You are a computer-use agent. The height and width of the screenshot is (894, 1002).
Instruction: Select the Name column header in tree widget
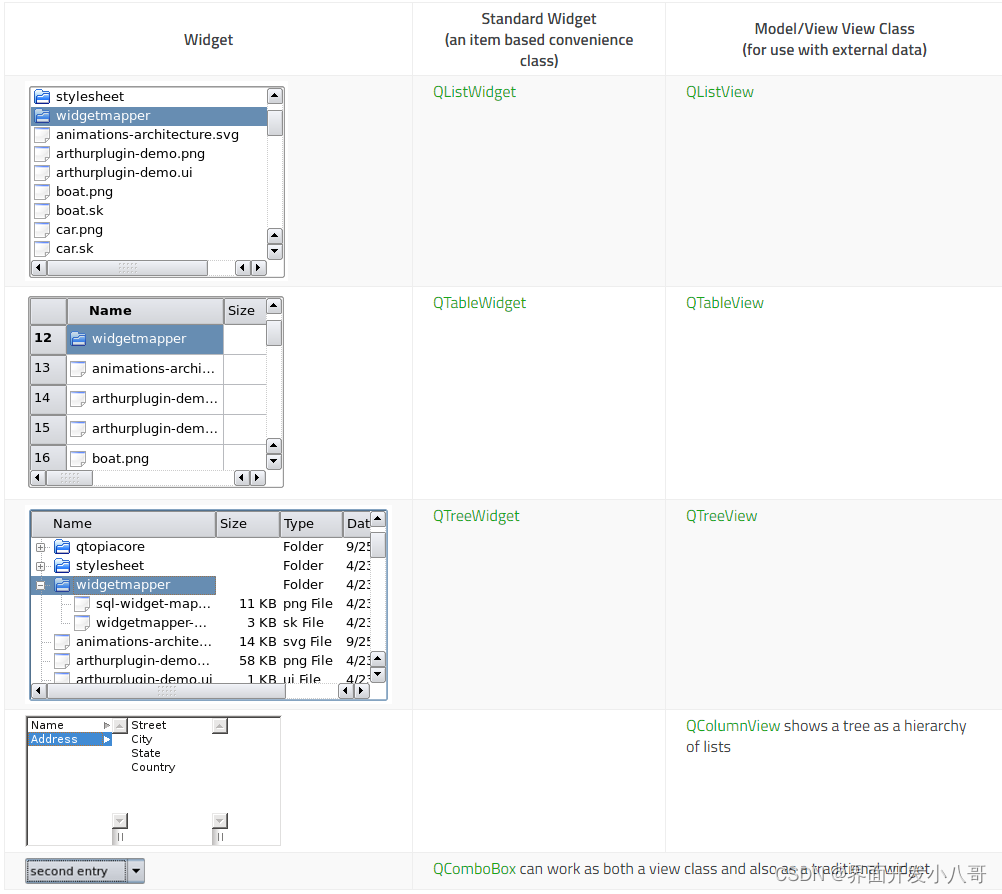(123, 524)
